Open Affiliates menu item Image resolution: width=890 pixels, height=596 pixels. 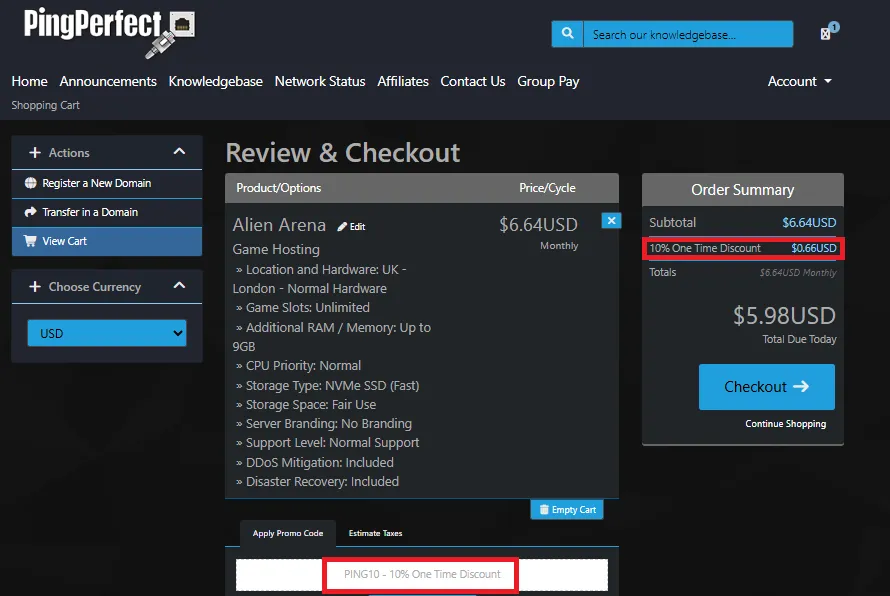403,81
